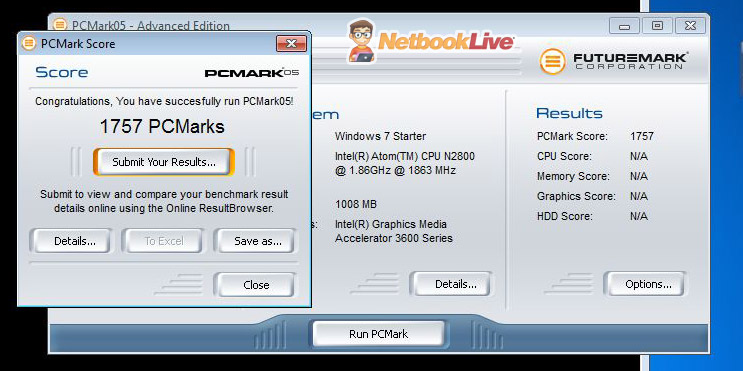This screenshot has height=371, width=743.
Task: Click the To Excel button
Action: point(164,241)
